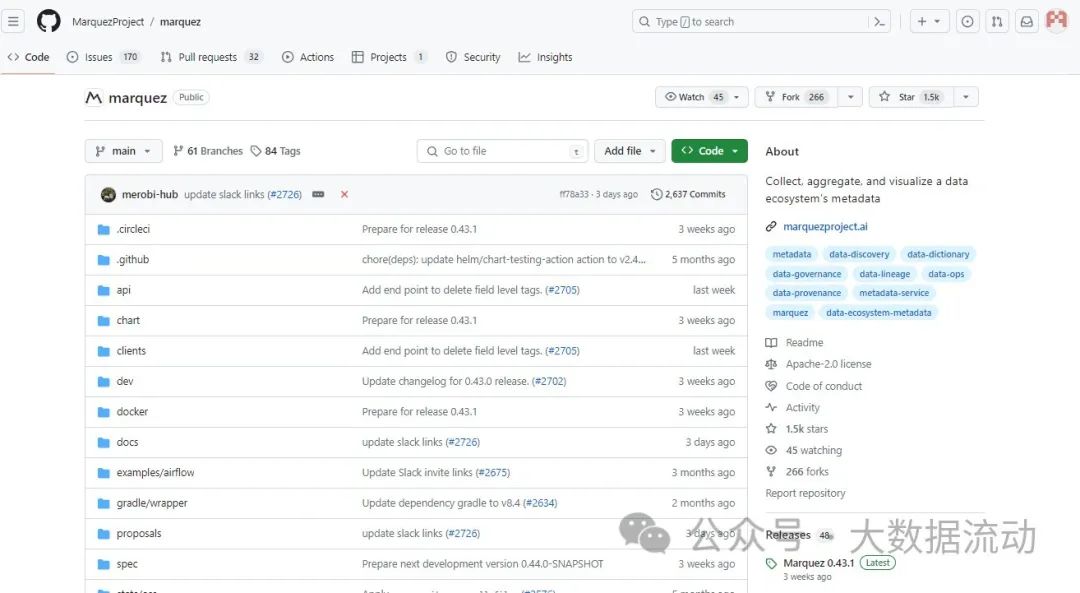The height and width of the screenshot is (593, 1080).
Task: Open the green Code dropdown
Action: [x=709, y=151]
